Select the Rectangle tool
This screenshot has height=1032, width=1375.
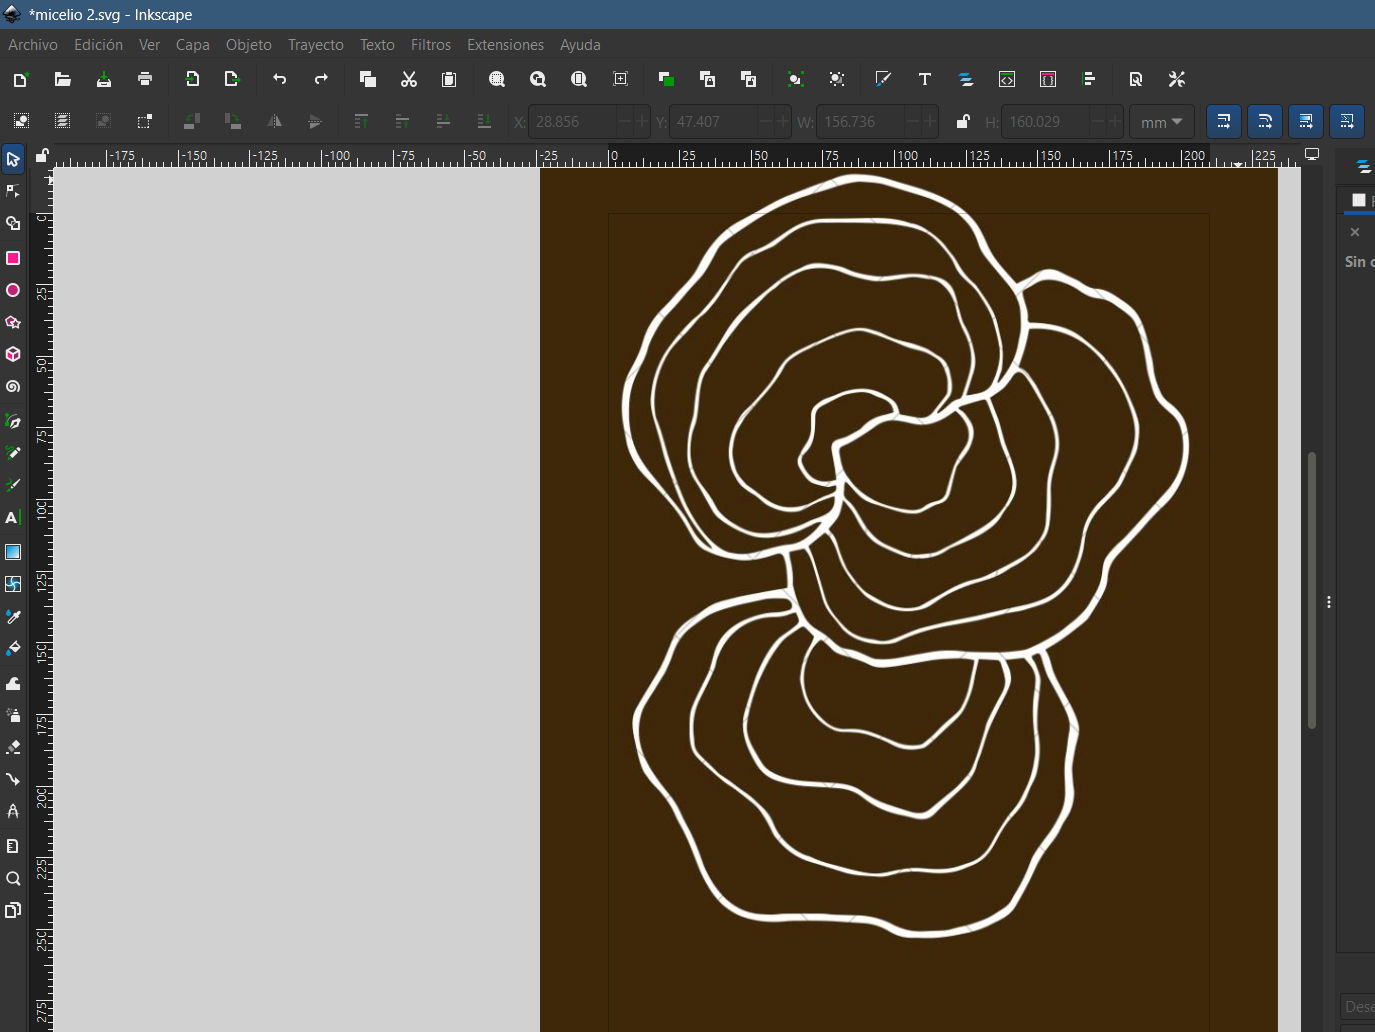(x=13, y=258)
